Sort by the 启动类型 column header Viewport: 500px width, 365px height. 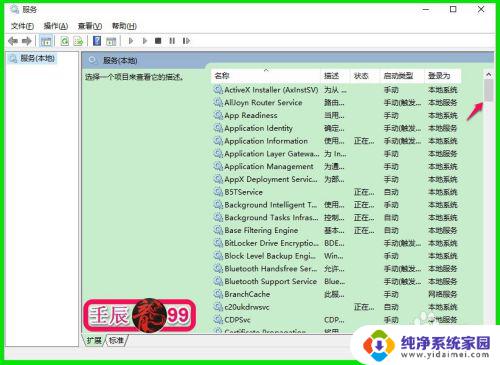click(402, 76)
